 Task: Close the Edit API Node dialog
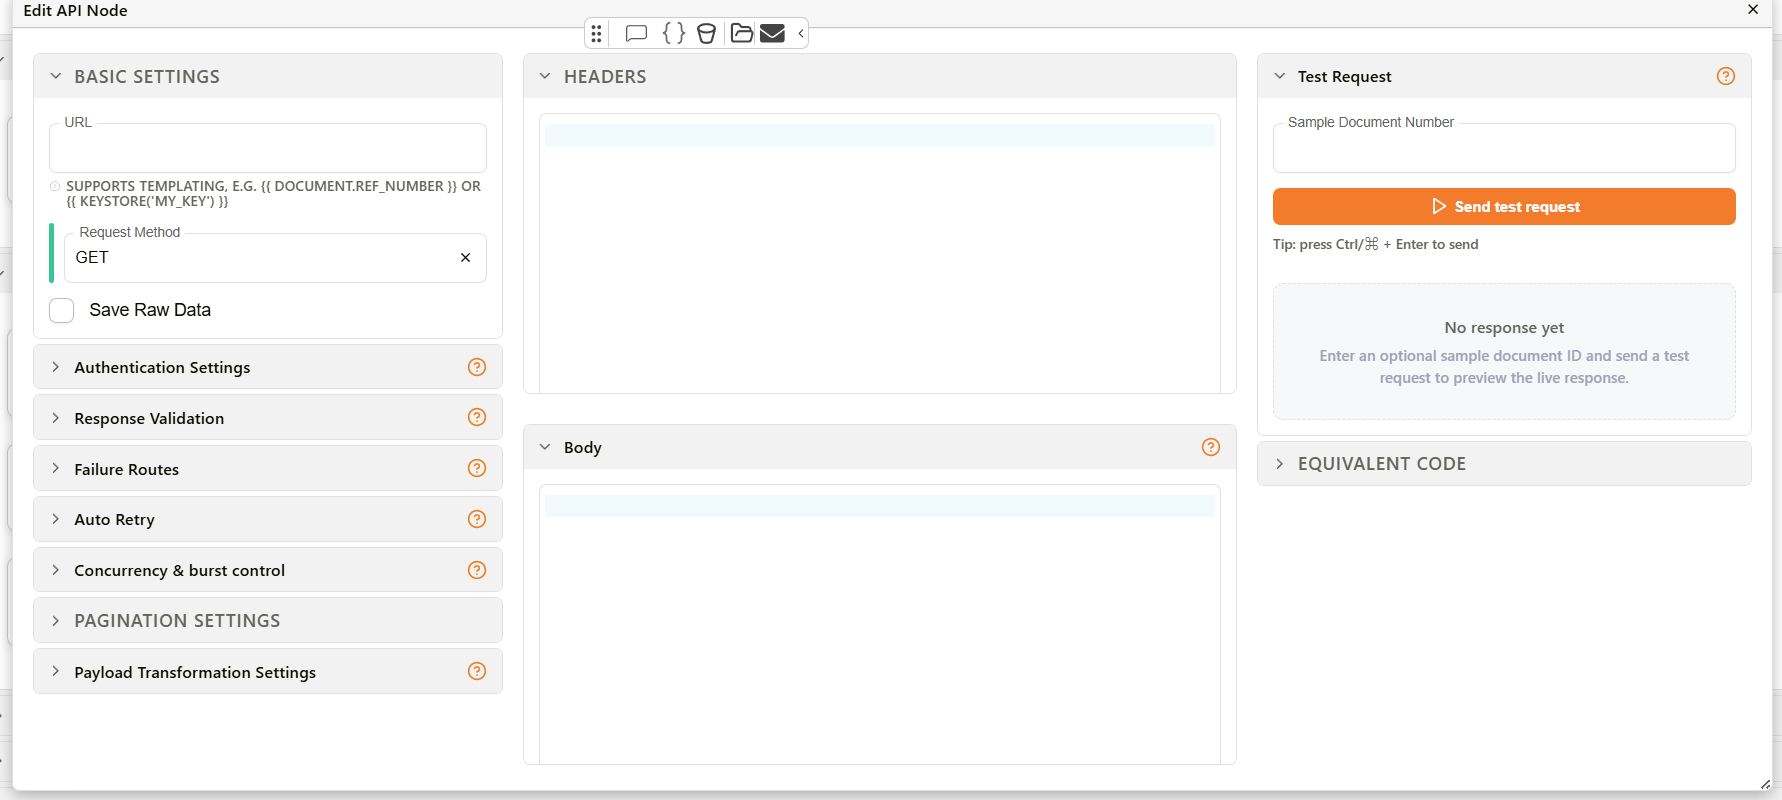pyautogui.click(x=1753, y=10)
